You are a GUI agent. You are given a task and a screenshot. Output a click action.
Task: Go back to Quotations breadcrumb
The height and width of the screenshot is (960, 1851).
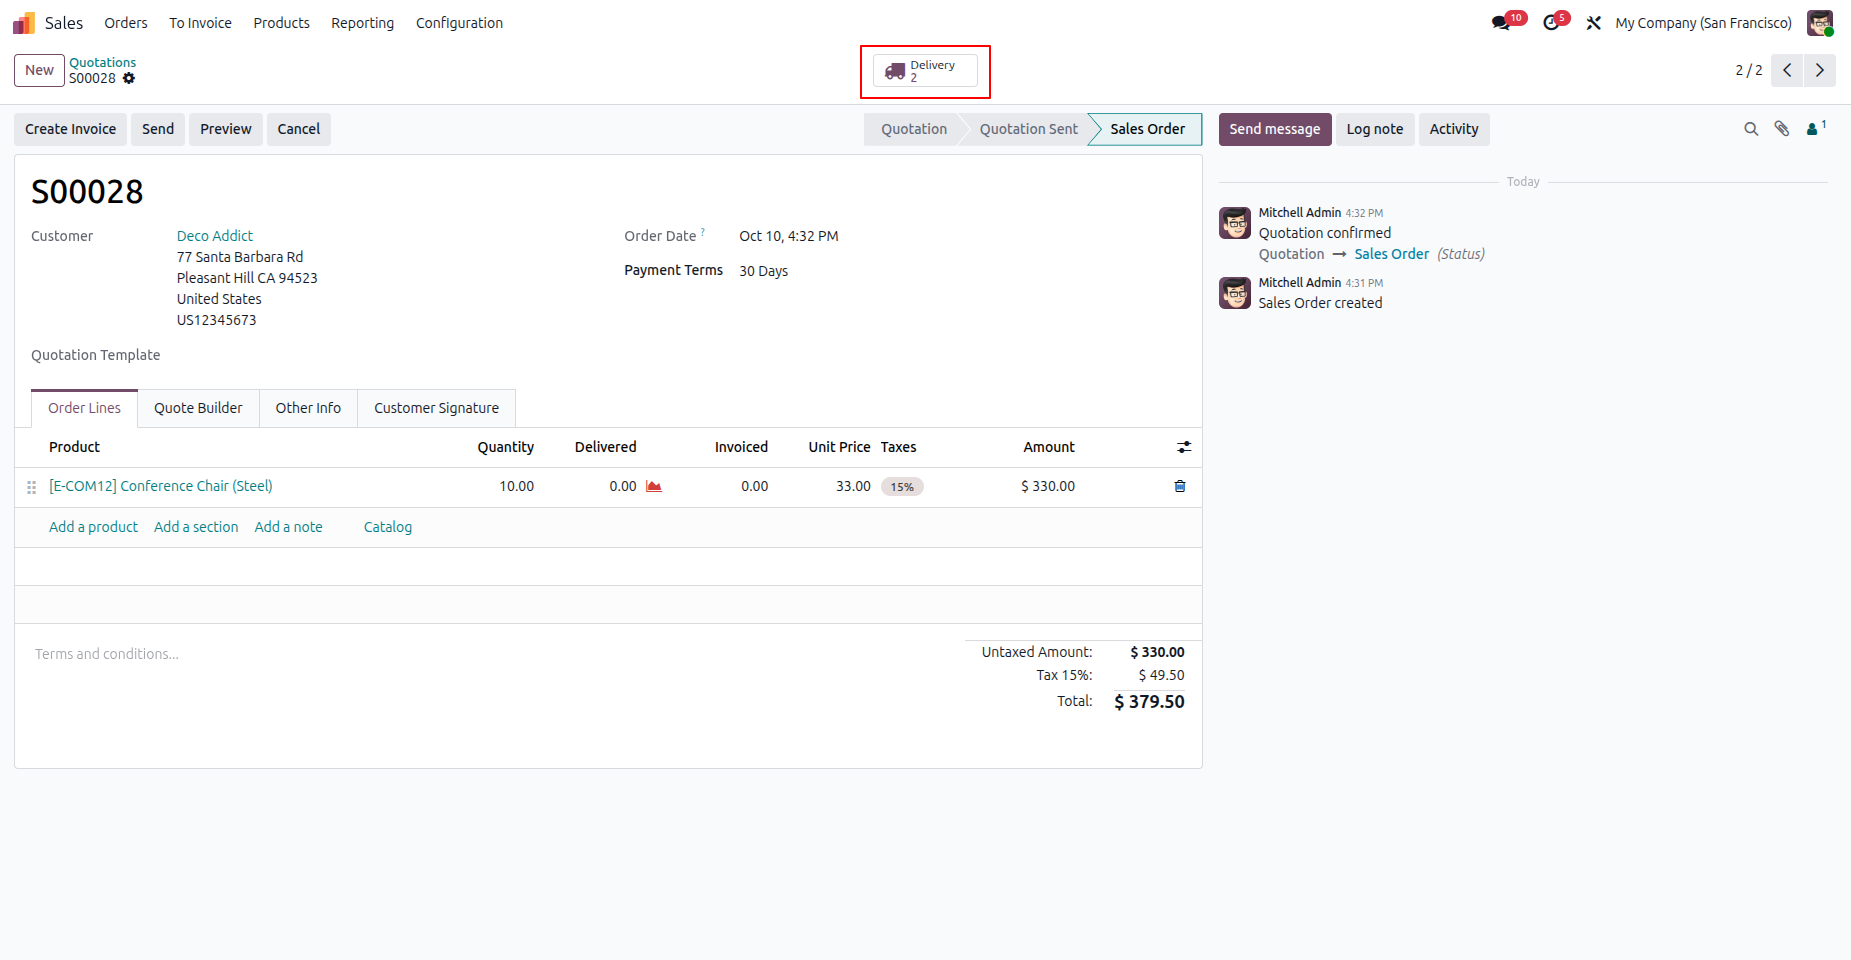coord(102,62)
